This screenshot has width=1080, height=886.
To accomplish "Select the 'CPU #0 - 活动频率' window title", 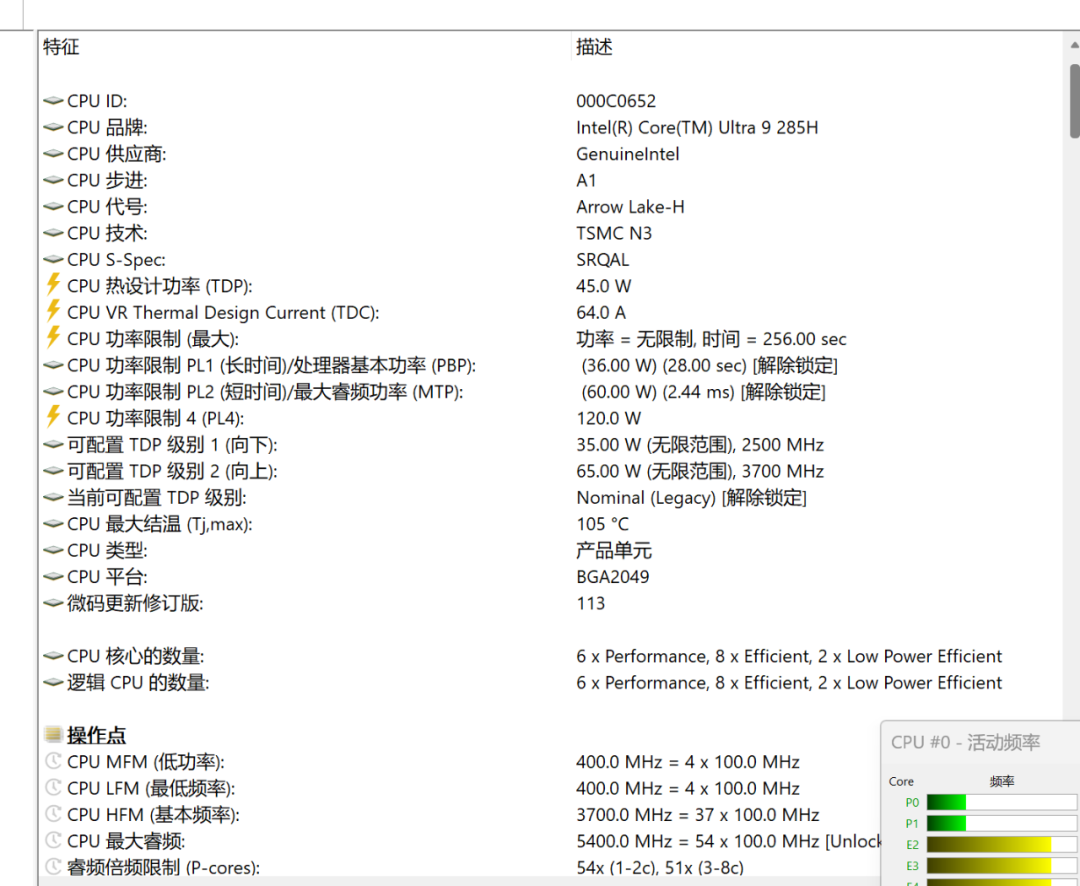I will click(x=965, y=743).
